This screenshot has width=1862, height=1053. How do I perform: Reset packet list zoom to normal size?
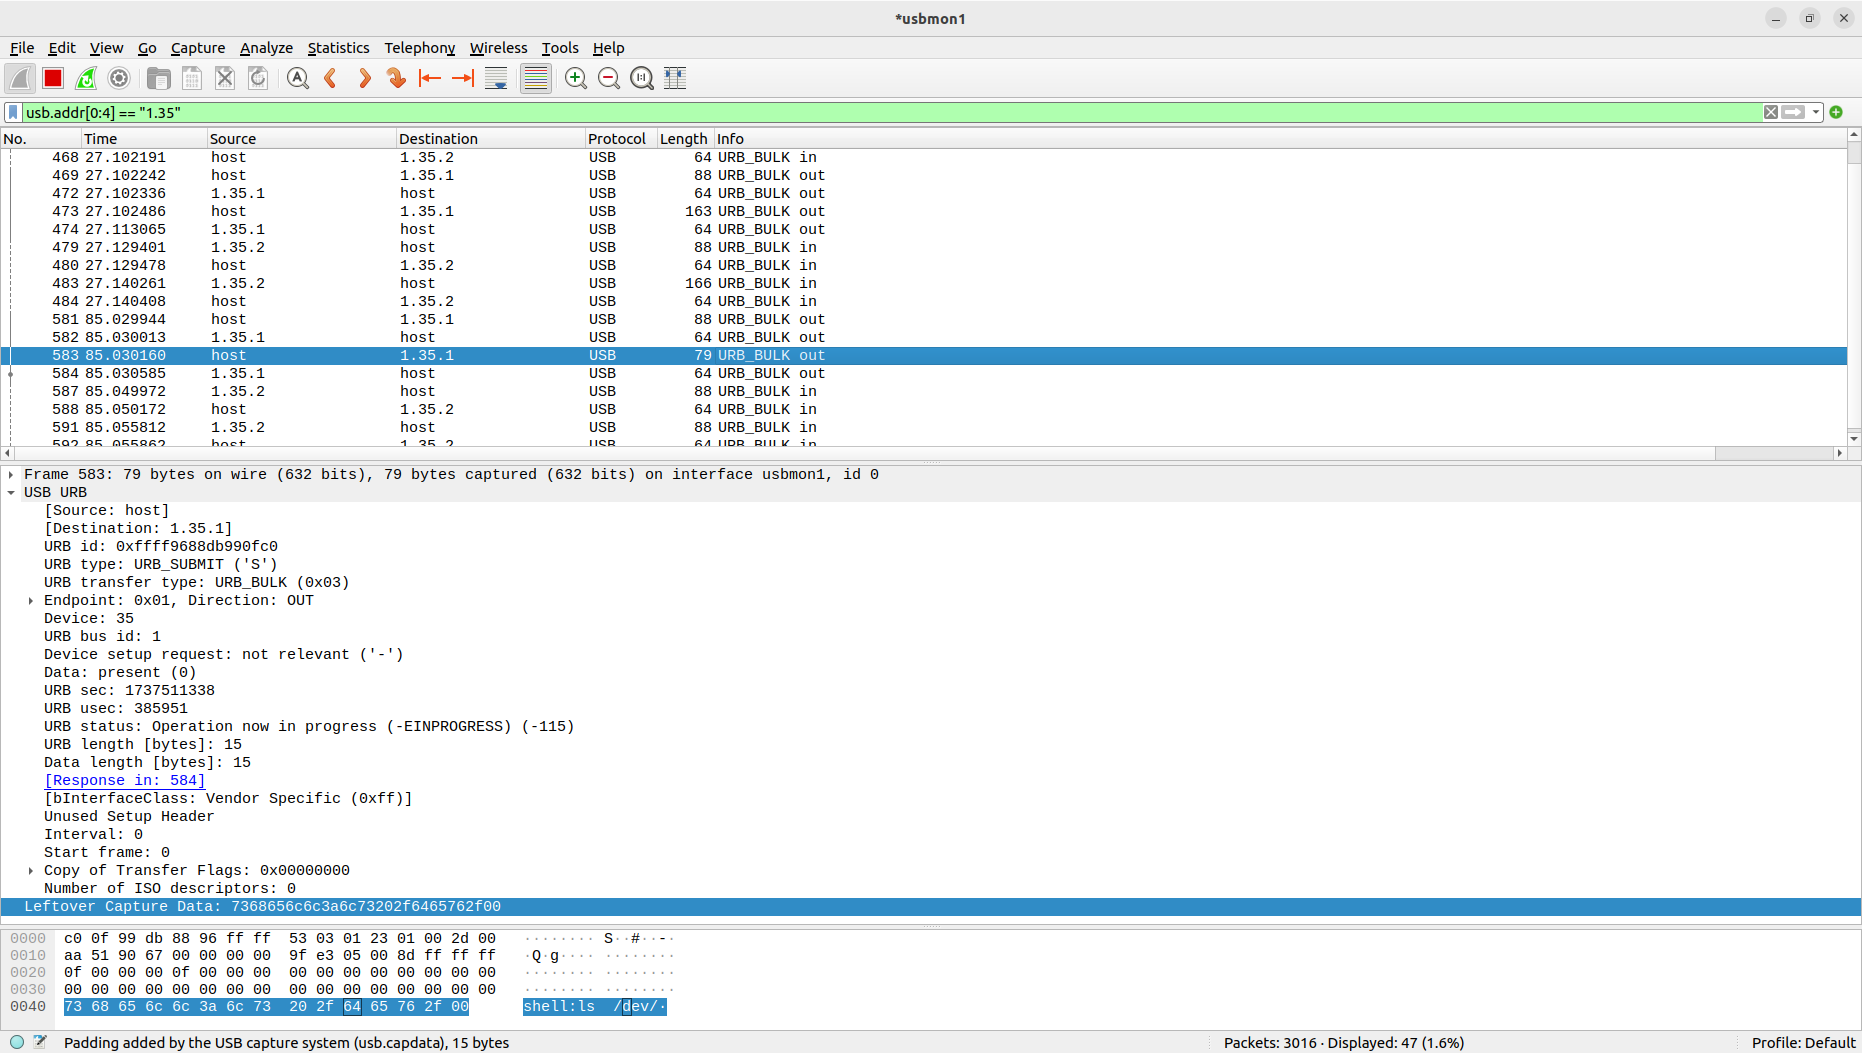click(x=641, y=78)
